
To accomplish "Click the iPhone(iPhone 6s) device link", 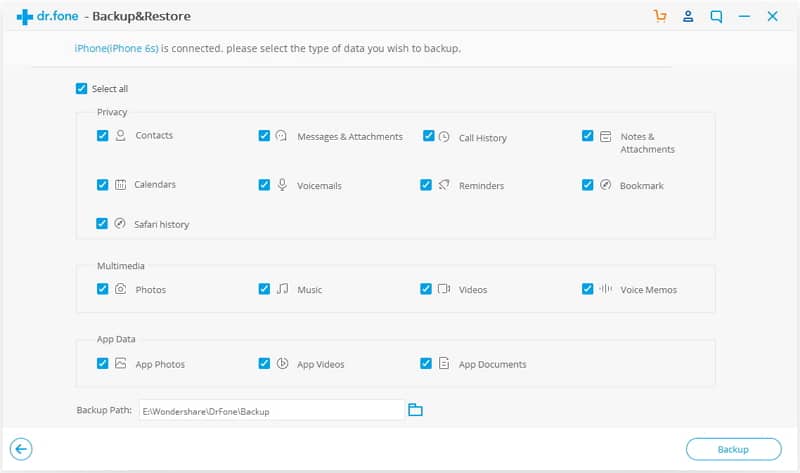I will tap(116, 48).
